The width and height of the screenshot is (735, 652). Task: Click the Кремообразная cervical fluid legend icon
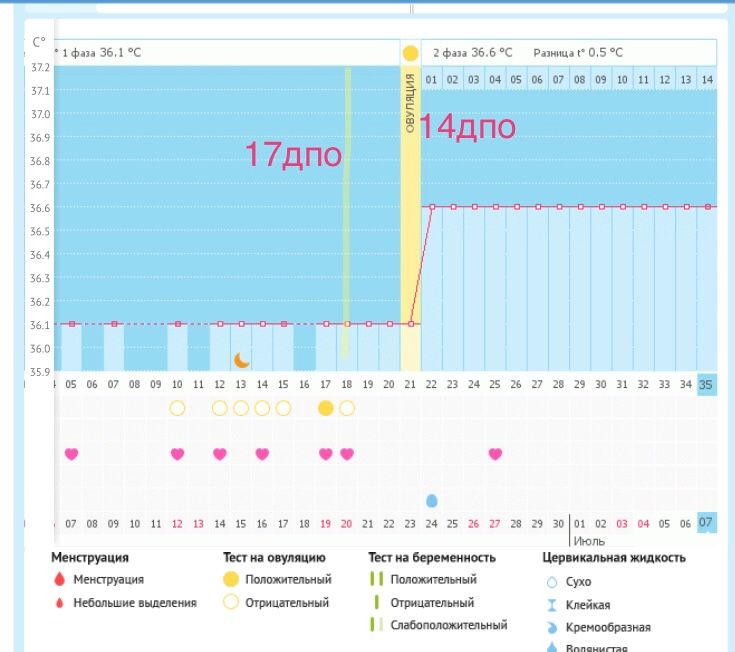click(551, 627)
